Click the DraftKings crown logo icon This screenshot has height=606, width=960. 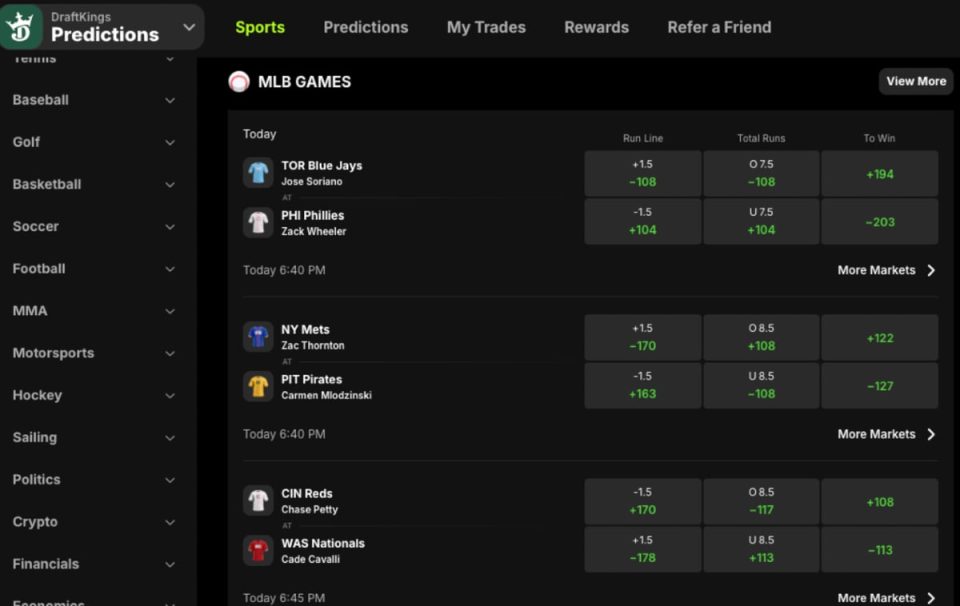pos(20,27)
